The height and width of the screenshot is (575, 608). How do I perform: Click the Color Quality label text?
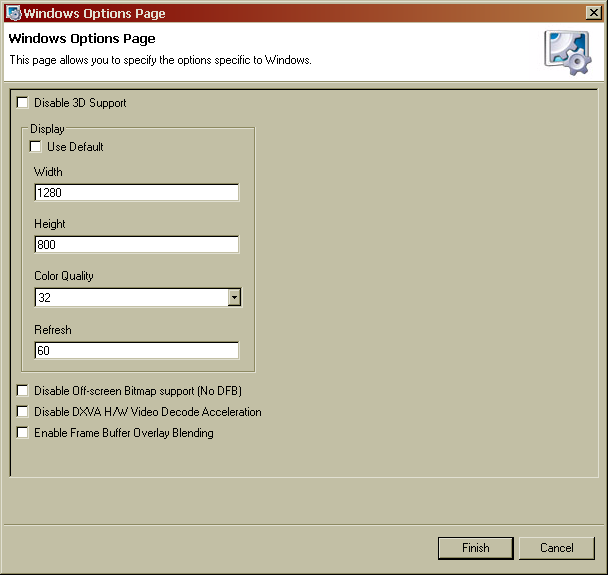[64, 276]
